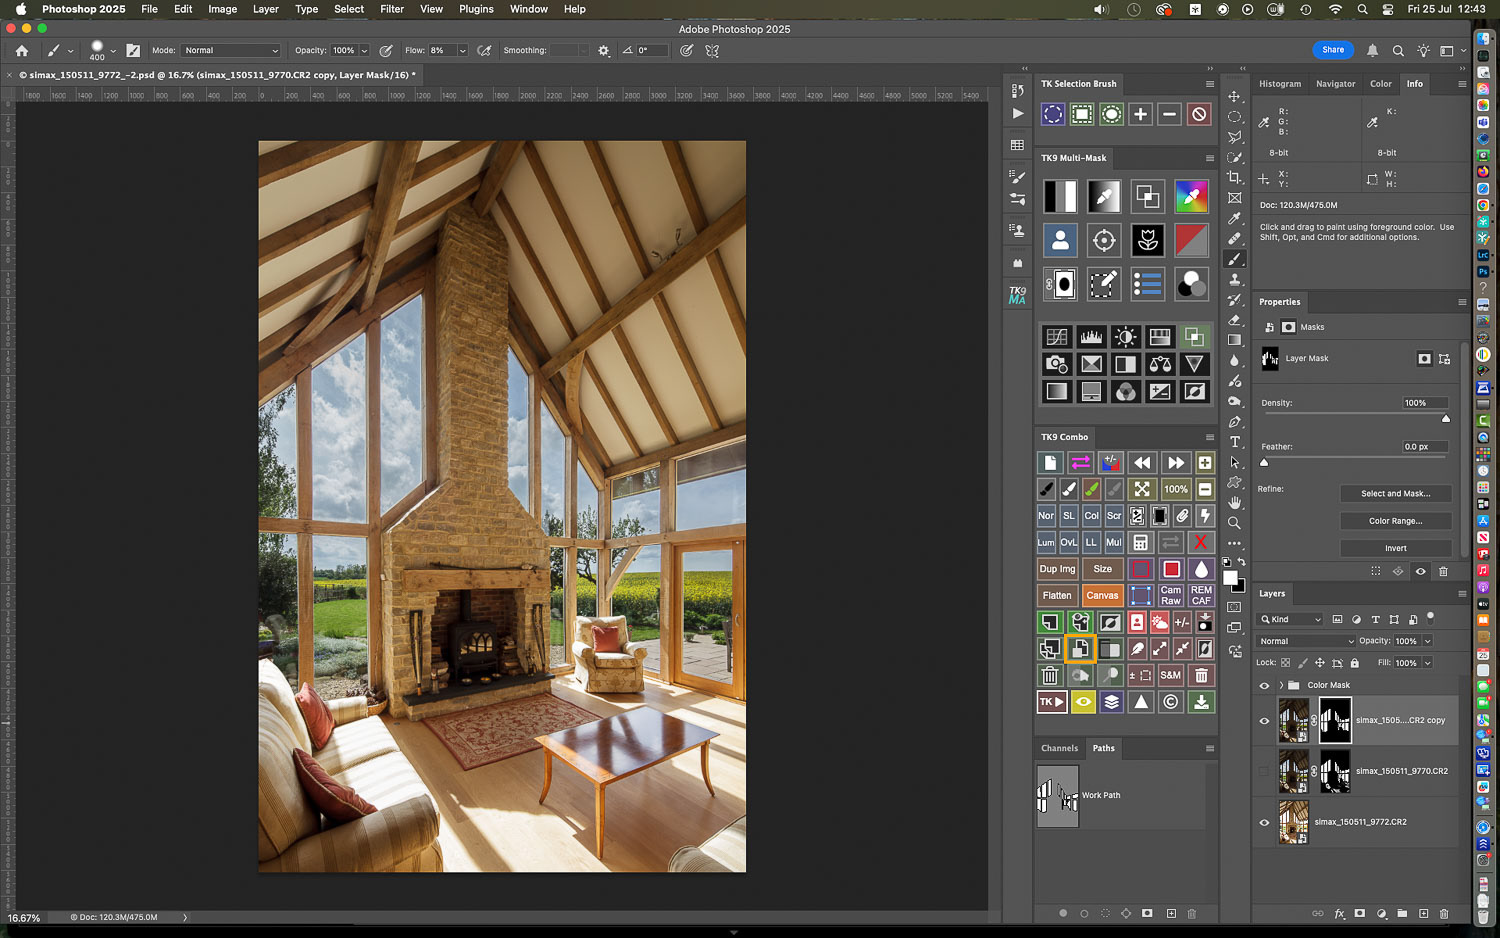Click the red cancel icon in TK Selection Brush
This screenshot has height=938, width=1500.
coord(1199,115)
